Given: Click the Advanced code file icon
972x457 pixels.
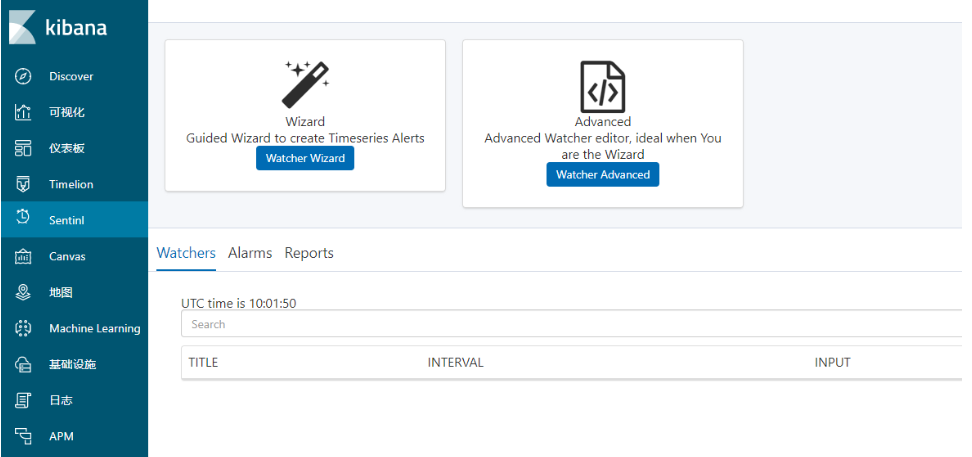Looking at the screenshot, I should coord(603,87).
